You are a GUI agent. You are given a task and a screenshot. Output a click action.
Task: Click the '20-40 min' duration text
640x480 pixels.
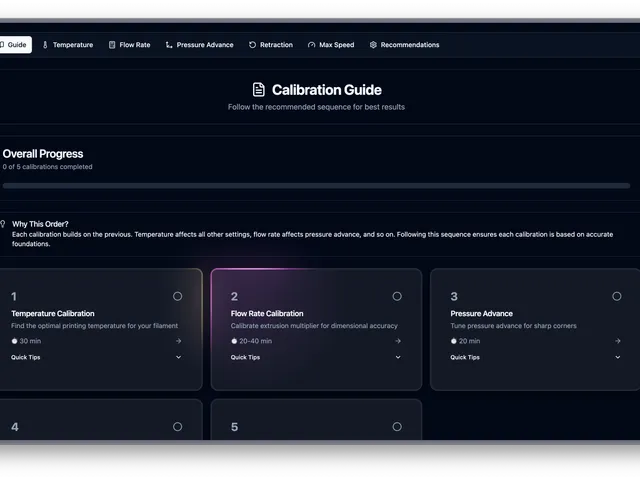(256, 341)
